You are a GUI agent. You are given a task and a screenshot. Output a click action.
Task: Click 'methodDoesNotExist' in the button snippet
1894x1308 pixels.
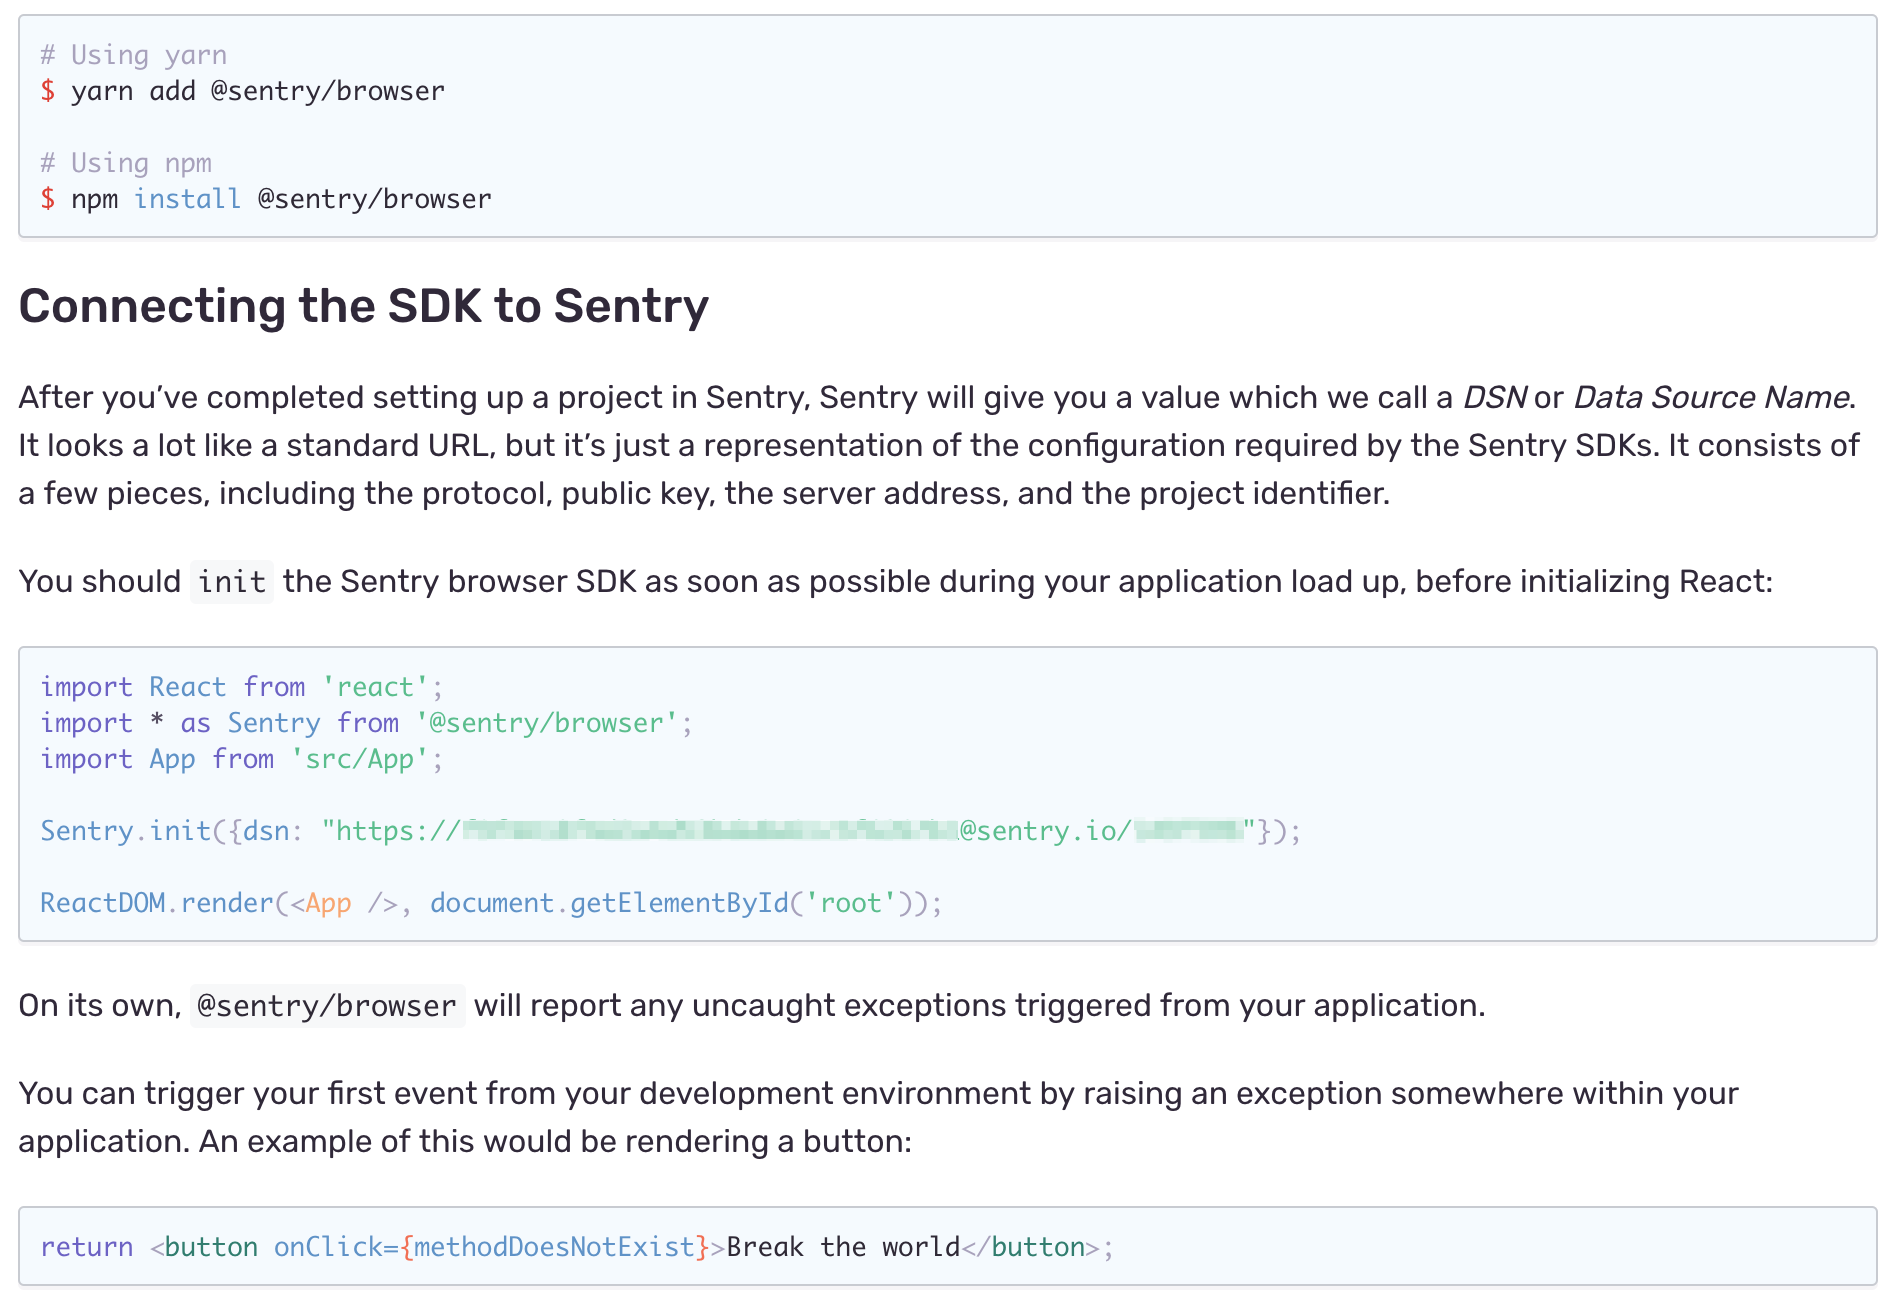[554, 1247]
